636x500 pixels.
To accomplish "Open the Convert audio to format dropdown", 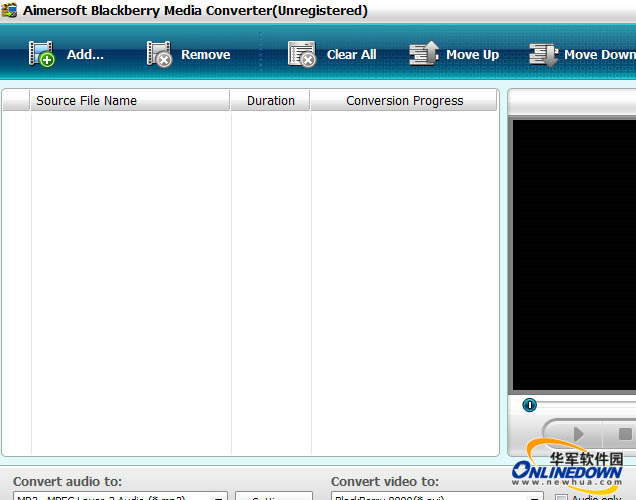I will click(x=120, y=496).
